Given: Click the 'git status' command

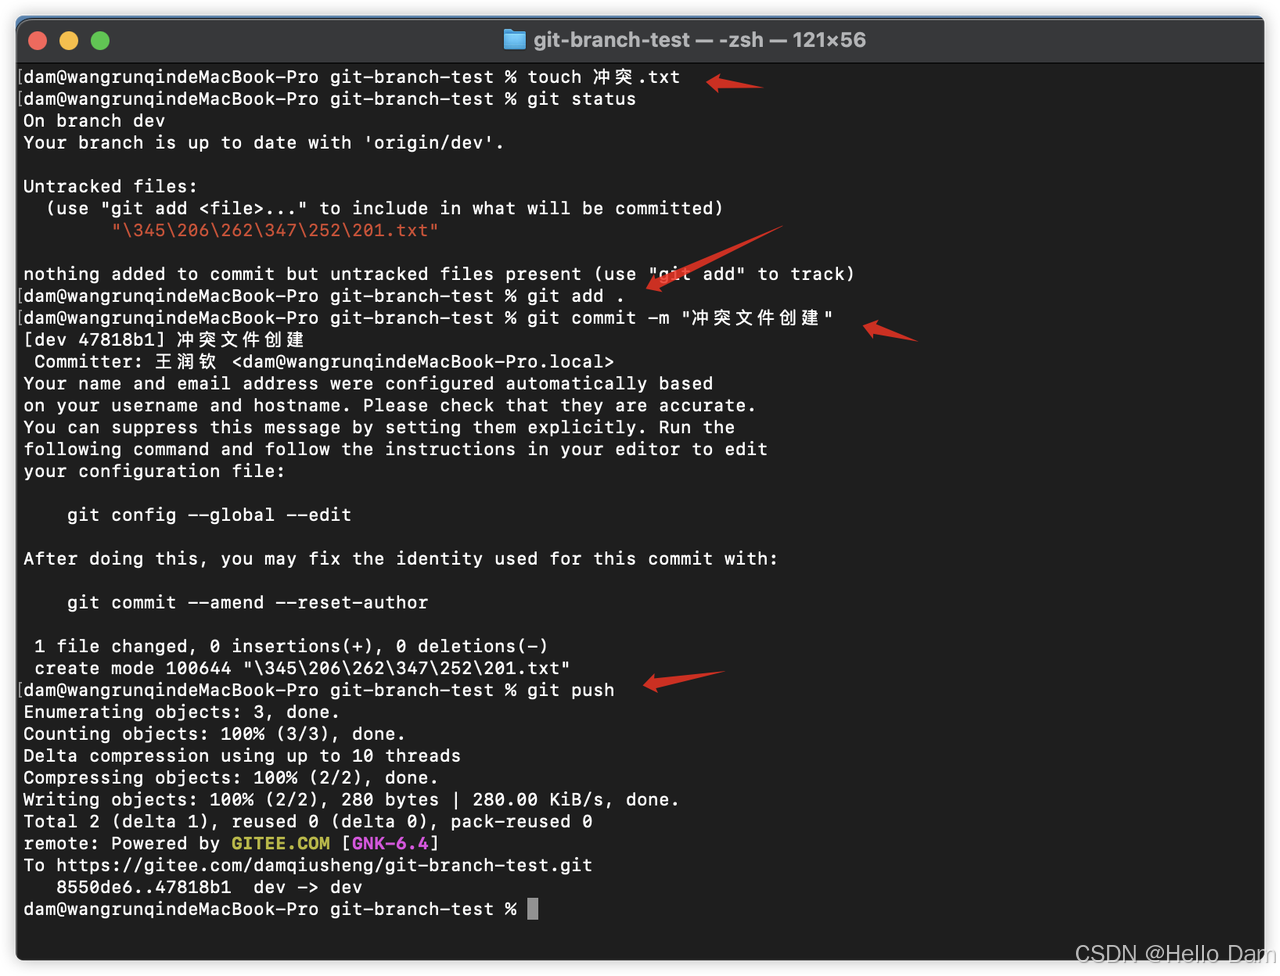Looking at the screenshot, I should point(582,99).
